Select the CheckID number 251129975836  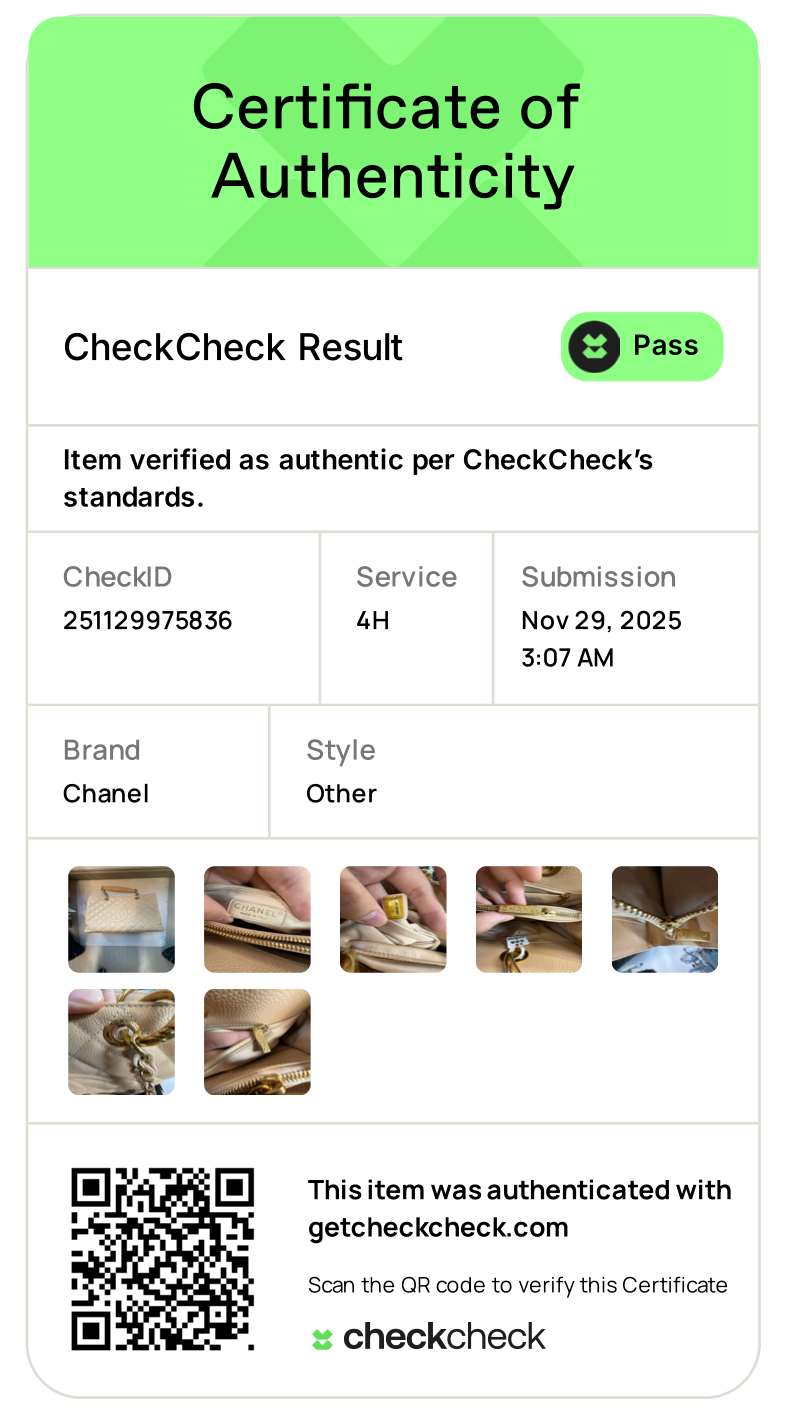pos(147,621)
